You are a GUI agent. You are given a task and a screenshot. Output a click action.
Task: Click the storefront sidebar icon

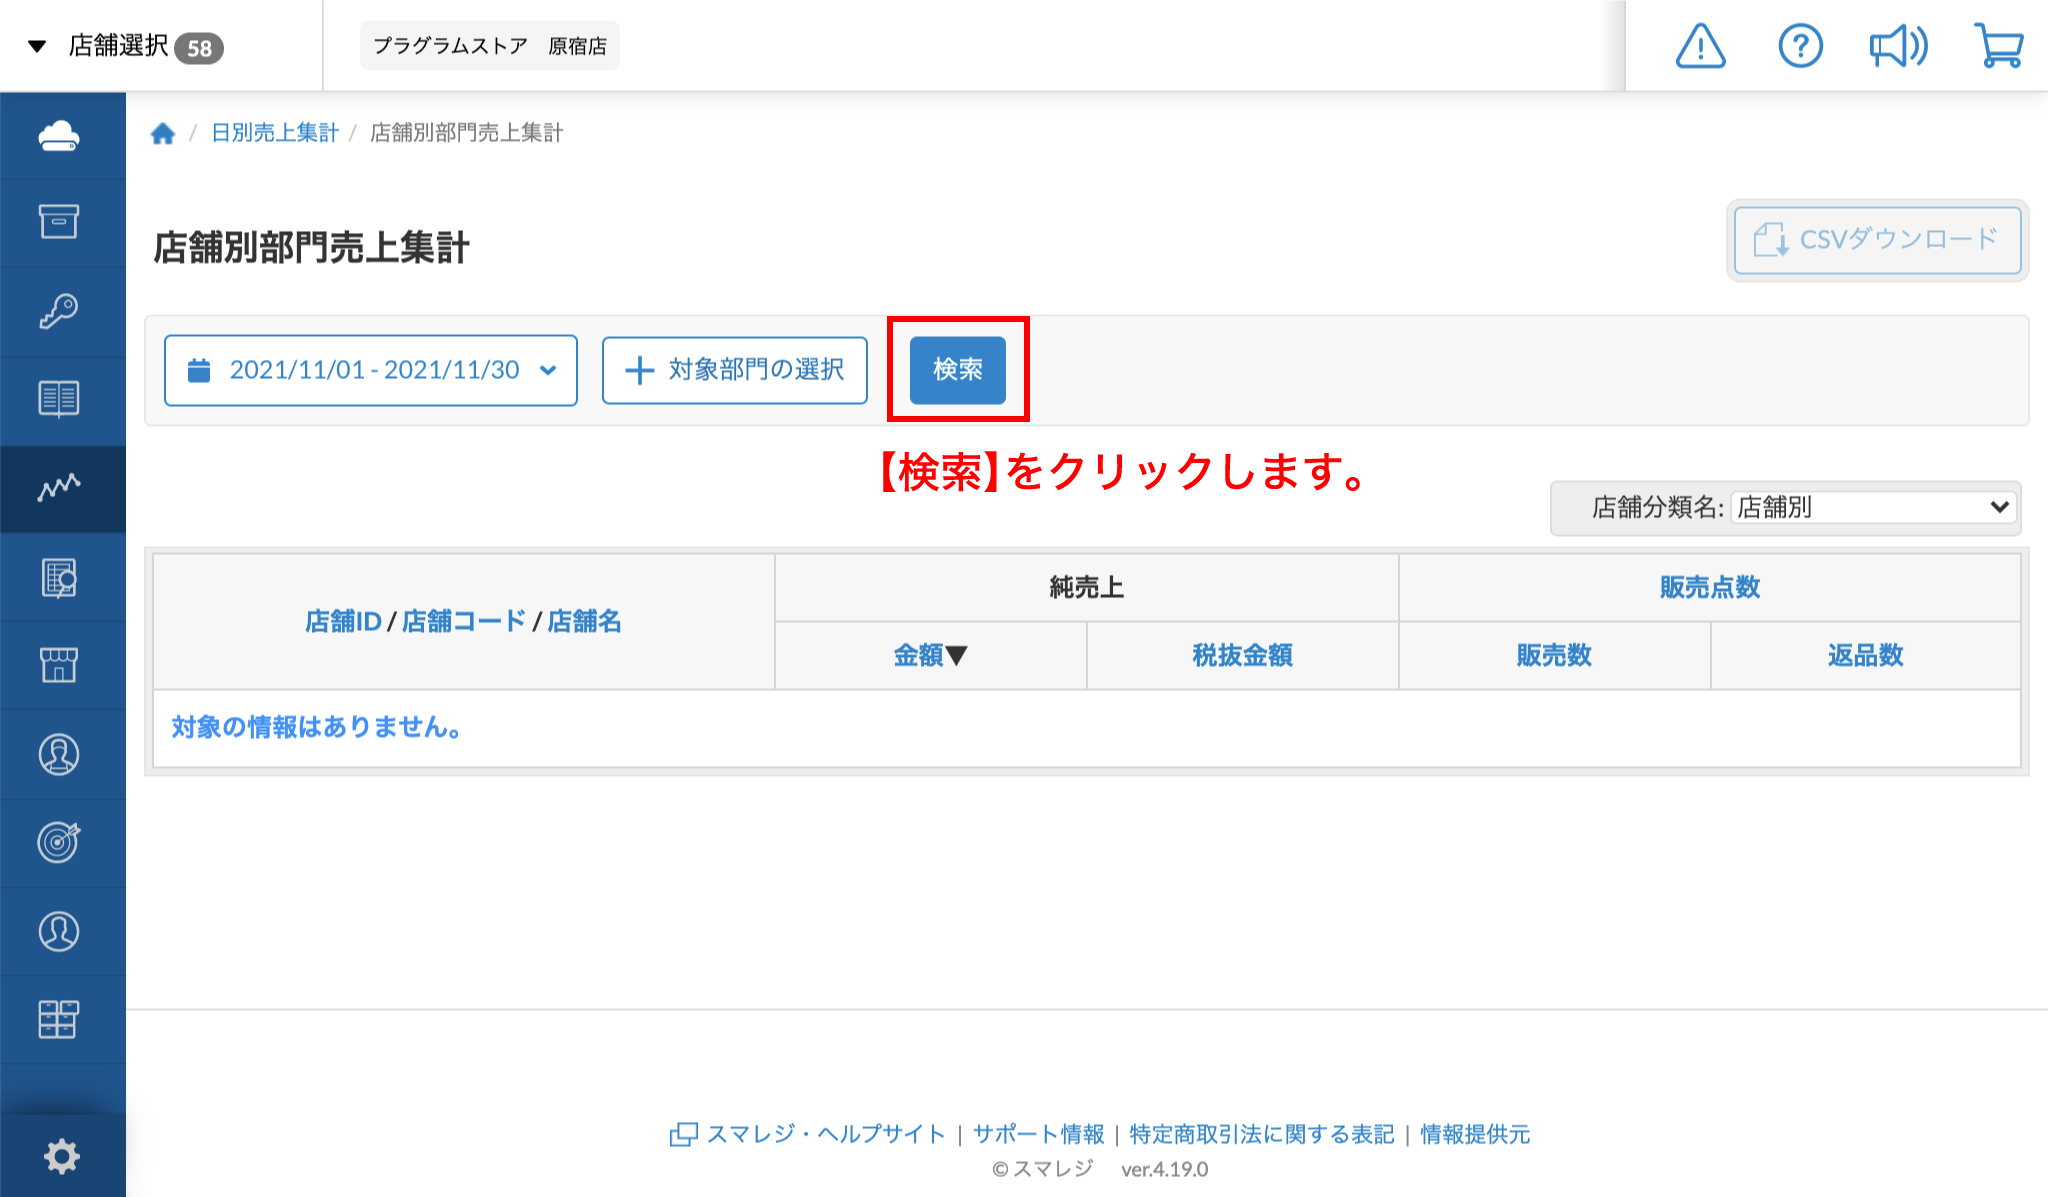(x=59, y=665)
